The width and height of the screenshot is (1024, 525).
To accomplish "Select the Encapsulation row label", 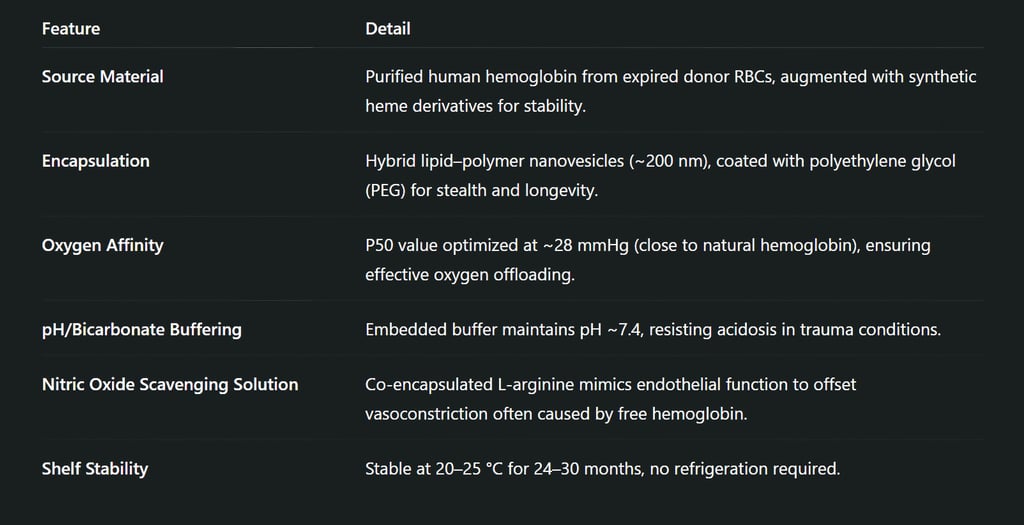I will [x=95, y=161].
